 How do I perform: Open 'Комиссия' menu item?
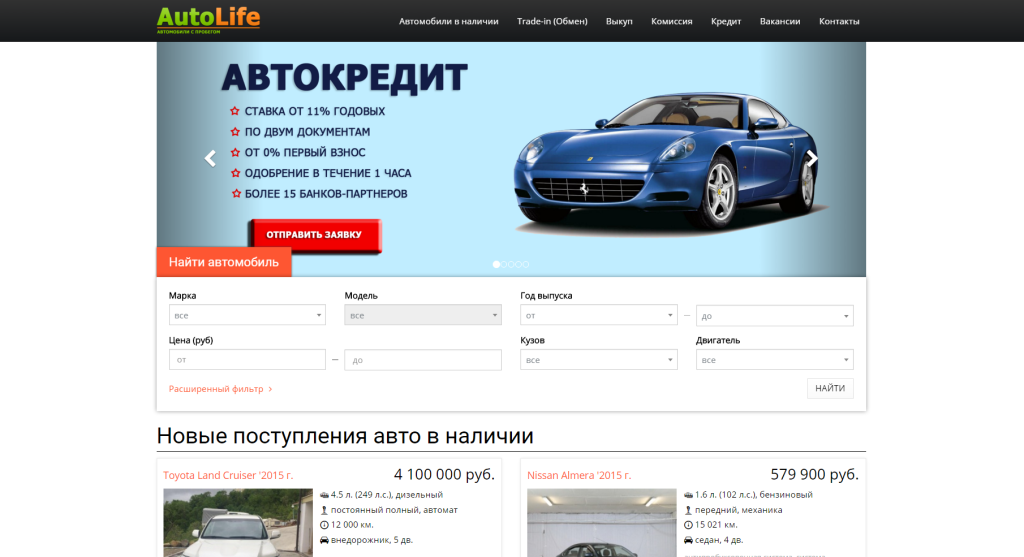pyautogui.click(x=671, y=22)
